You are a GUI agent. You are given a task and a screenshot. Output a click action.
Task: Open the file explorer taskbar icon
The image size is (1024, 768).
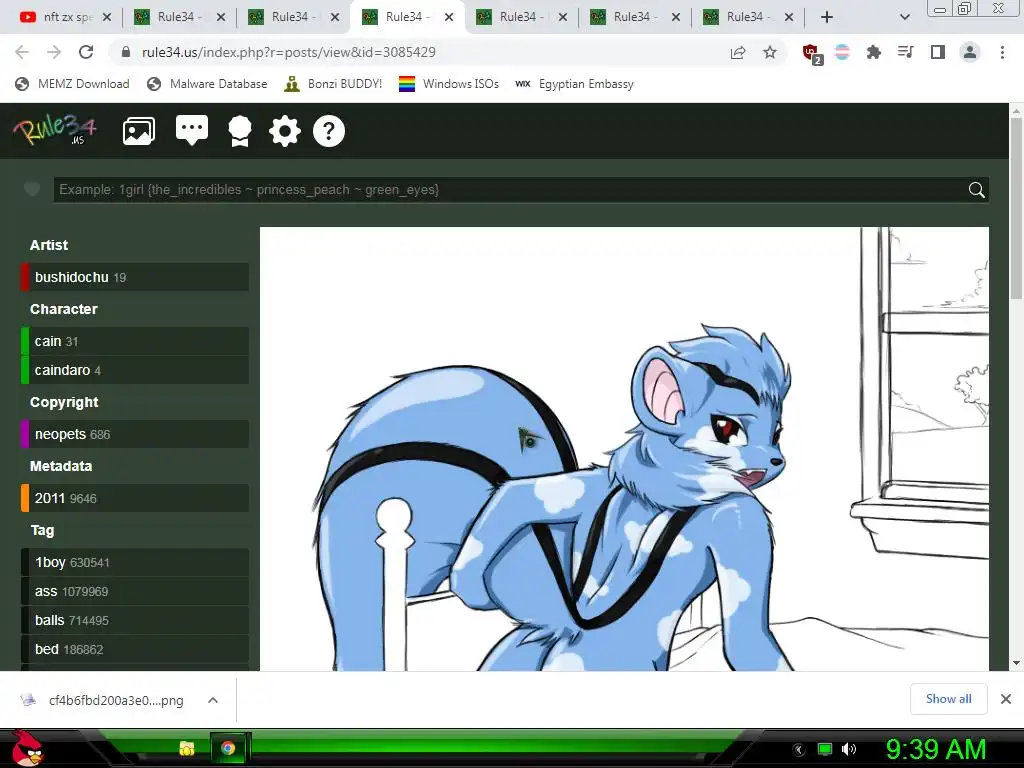coord(187,748)
